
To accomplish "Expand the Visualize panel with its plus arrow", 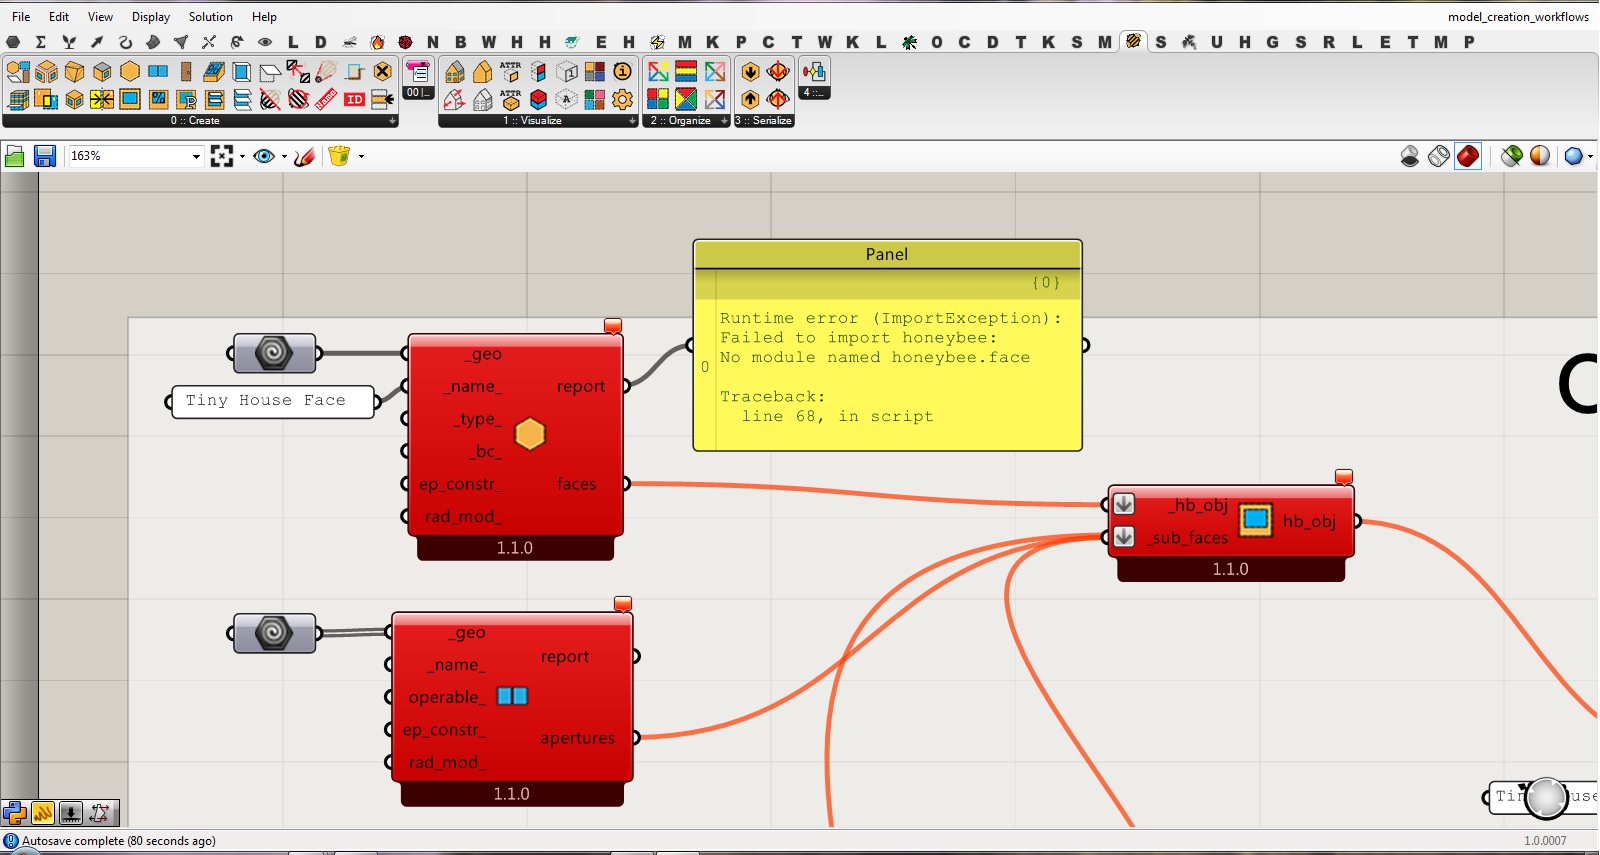I will coord(632,121).
